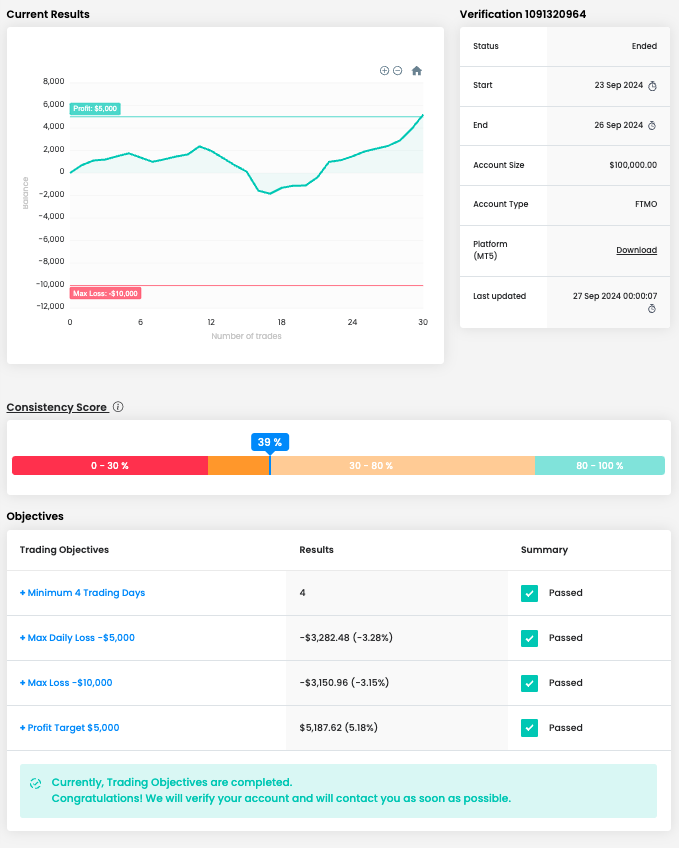Image resolution: width=679 pixels, height=848 pixels.
Task: Click clock icon under Last updated time
Action: [x=652, y=309]
